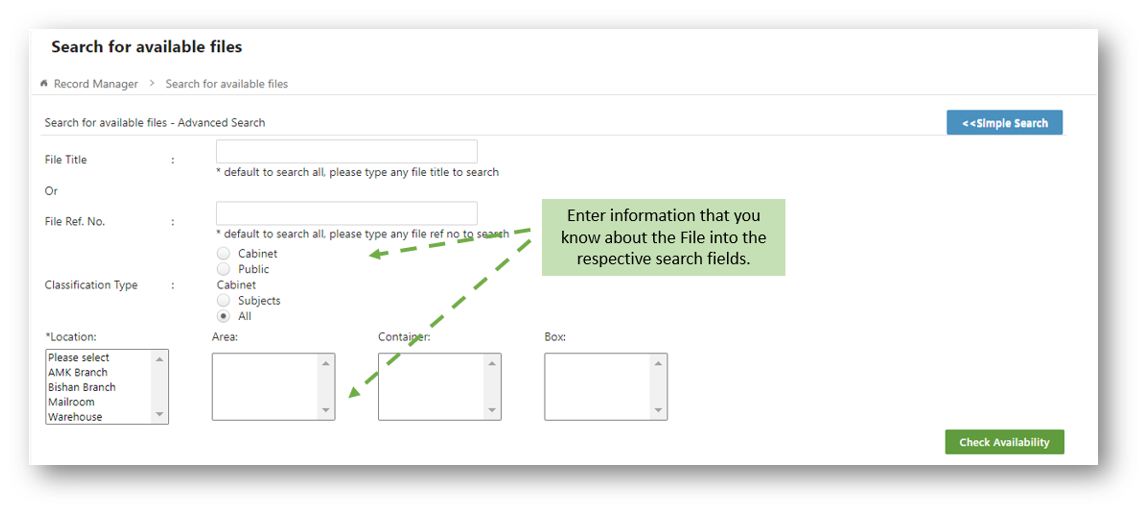
Task: Click the File Title input field
Action: [346, 152]
